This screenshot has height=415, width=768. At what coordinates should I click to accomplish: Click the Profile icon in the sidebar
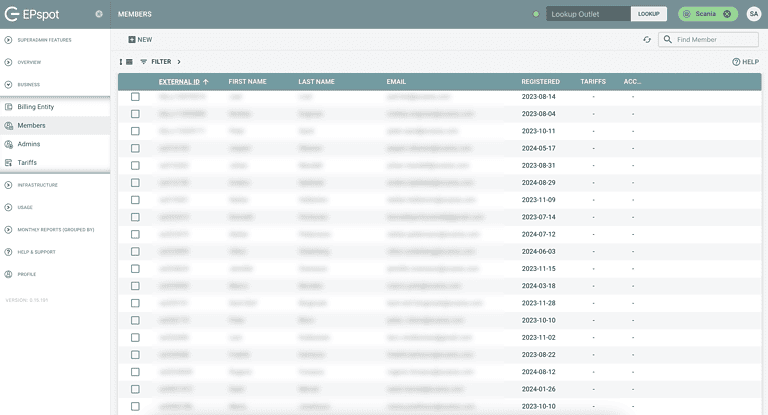[8, 274]
